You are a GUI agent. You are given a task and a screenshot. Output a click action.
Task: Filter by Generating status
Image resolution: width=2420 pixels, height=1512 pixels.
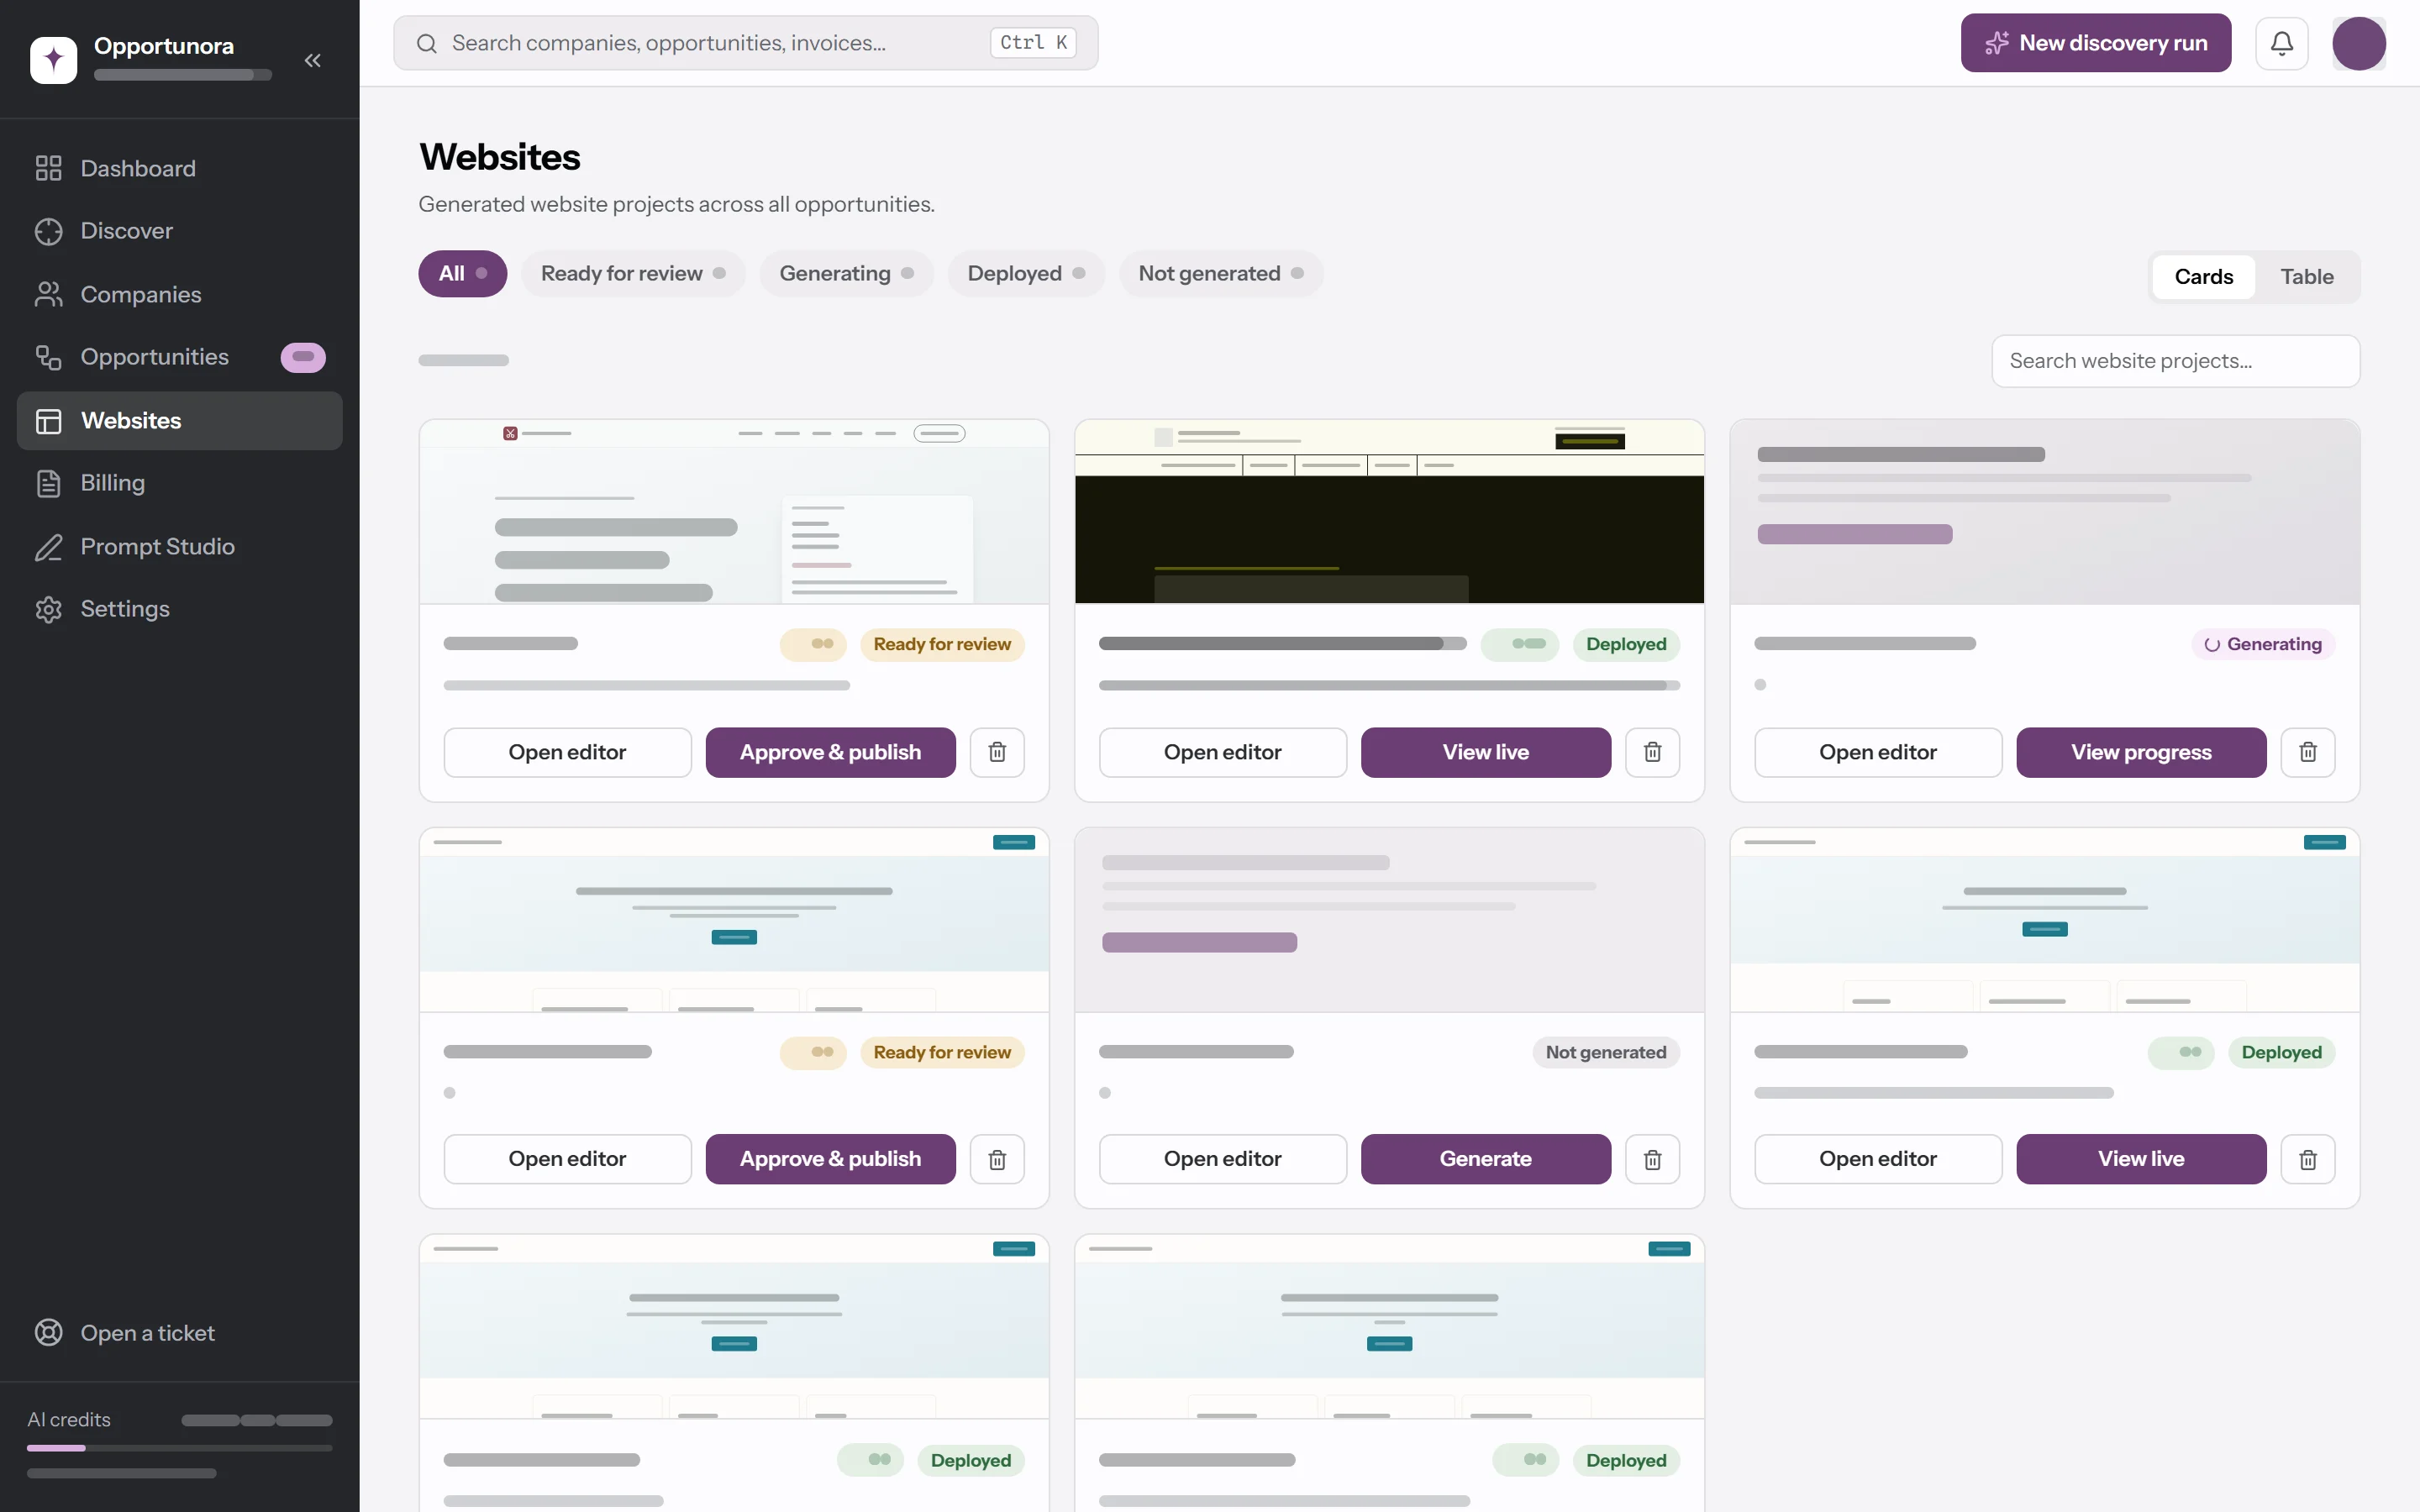coord(846,274)
